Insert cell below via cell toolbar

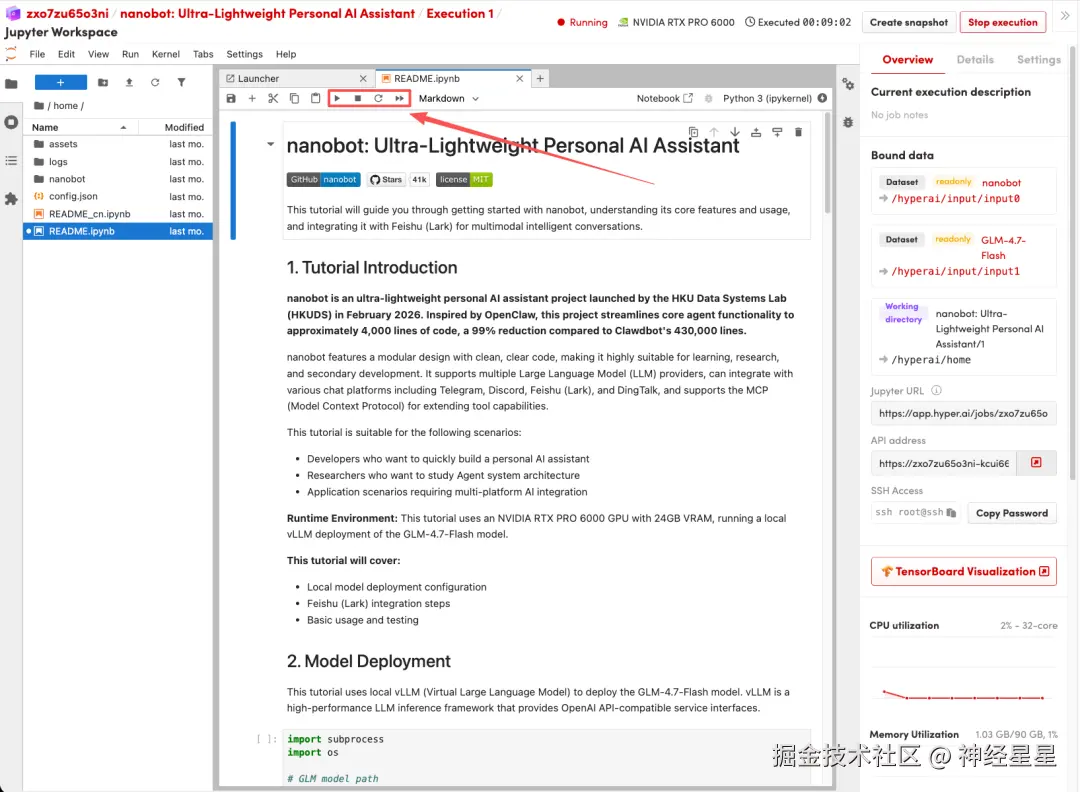(x=777, y=132)
